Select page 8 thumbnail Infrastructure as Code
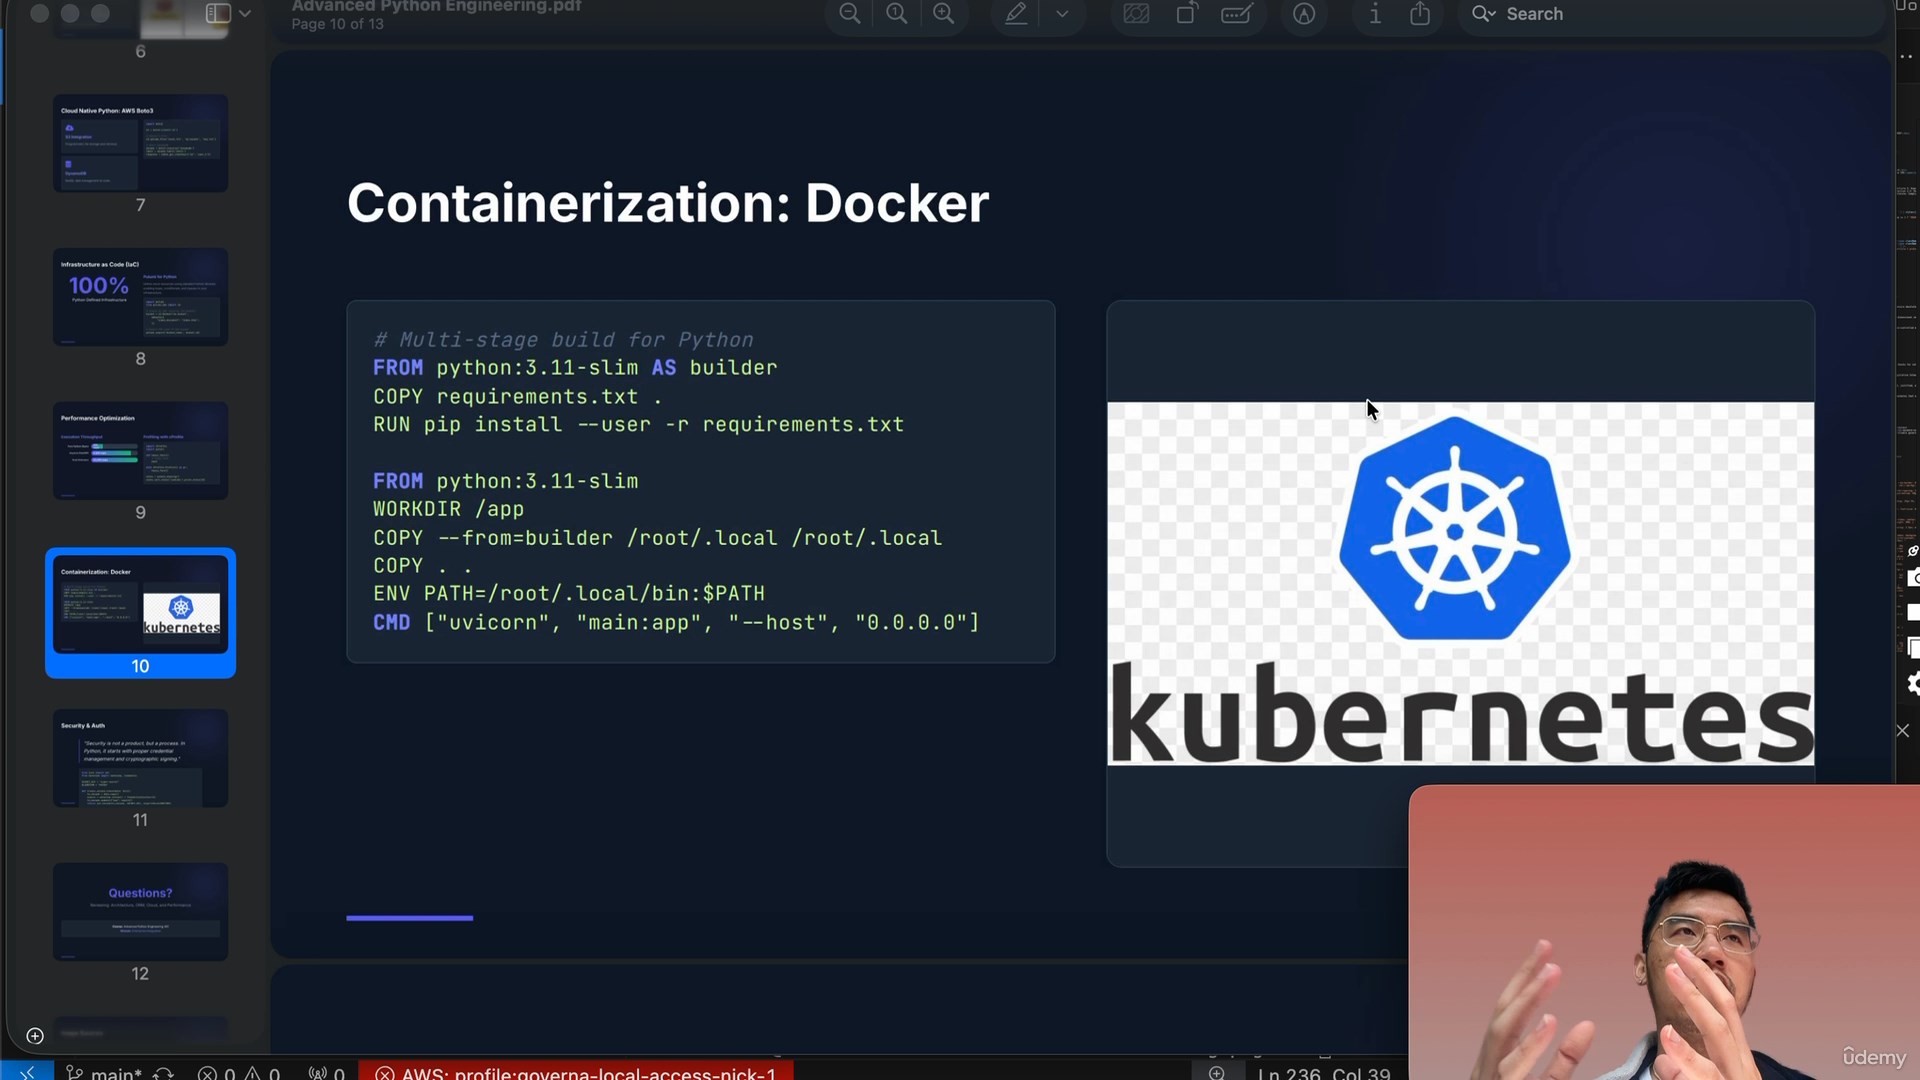This screenshot has height=1080, width=1920. click(x=140, y=297)
